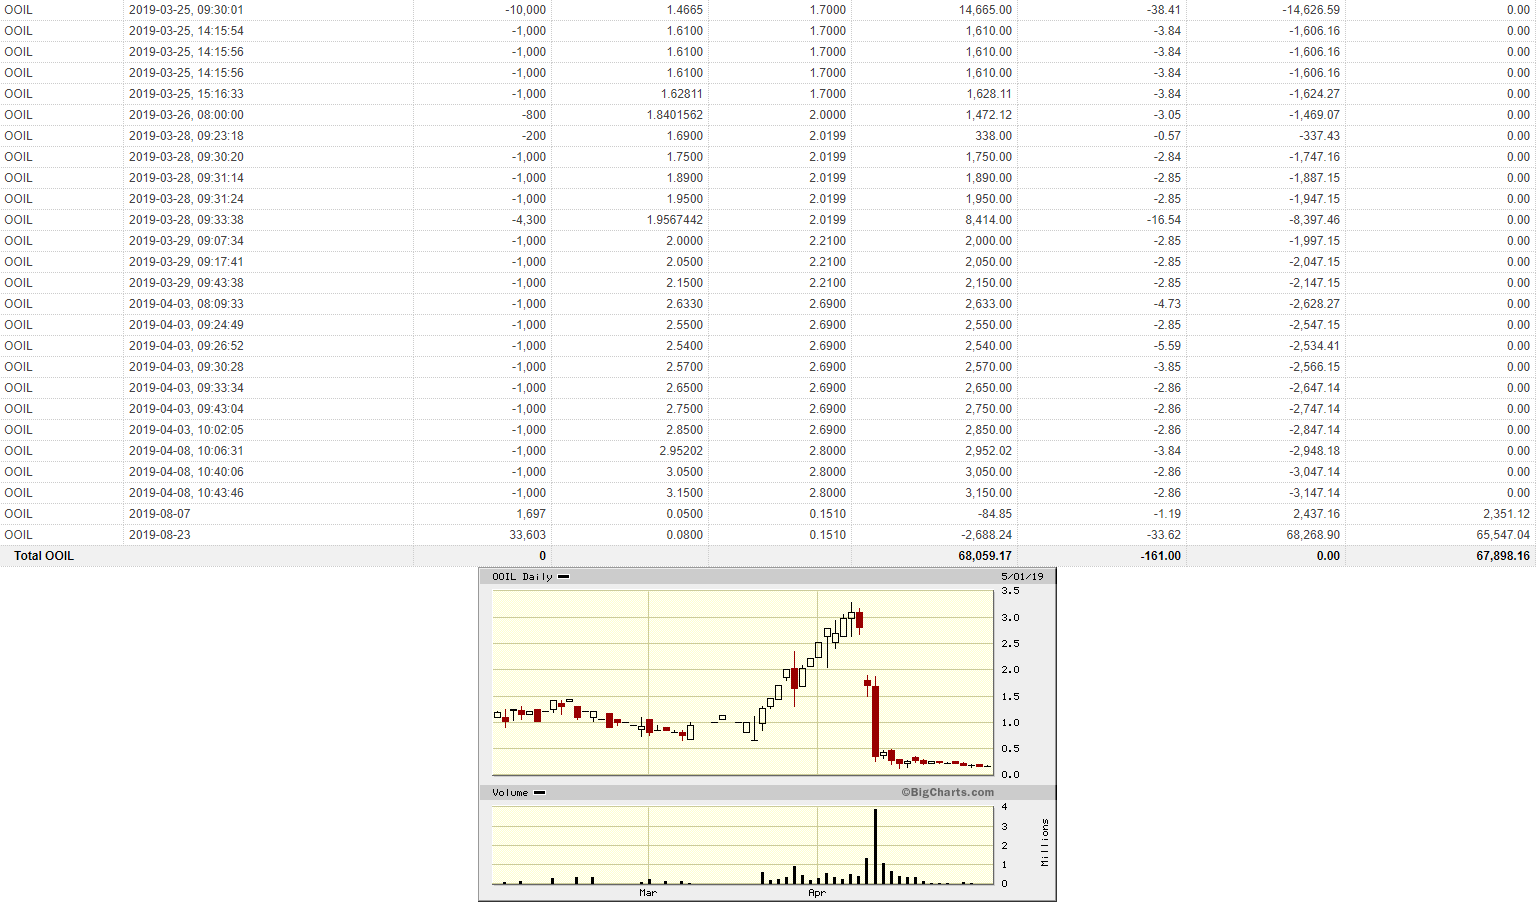Click the -10,000 quantity cell

click(x=526, y=10)
